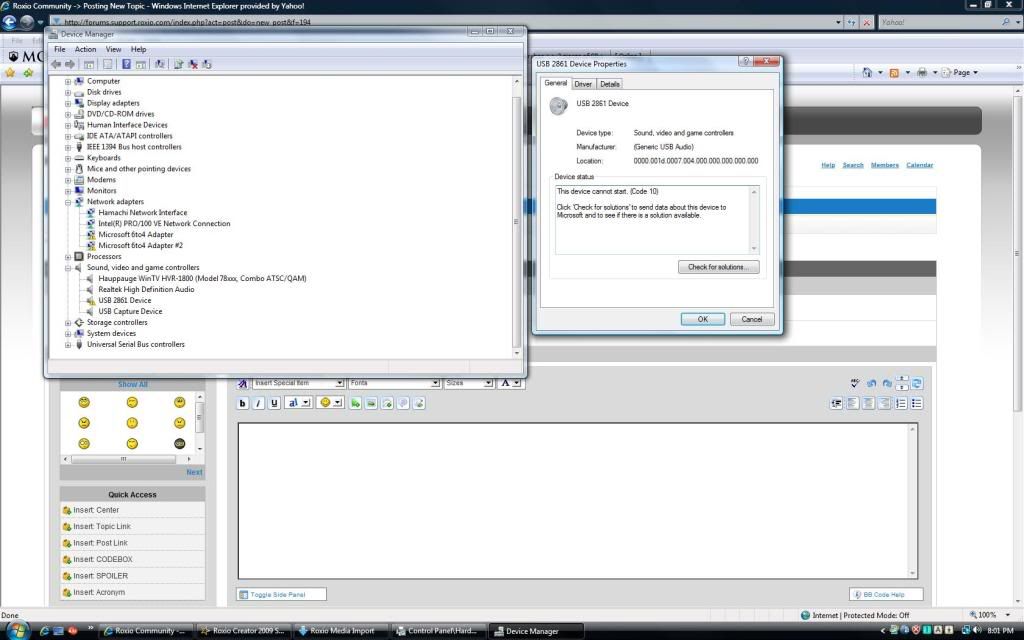Click the first smiley in emoticon panel
The height and width of the screenshot is (640, 1024).
pos(84,402)
